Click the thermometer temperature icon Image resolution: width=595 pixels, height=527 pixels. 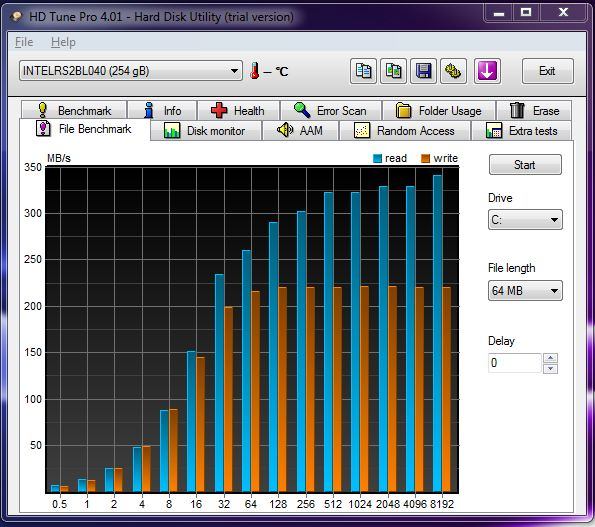(255, 71)
